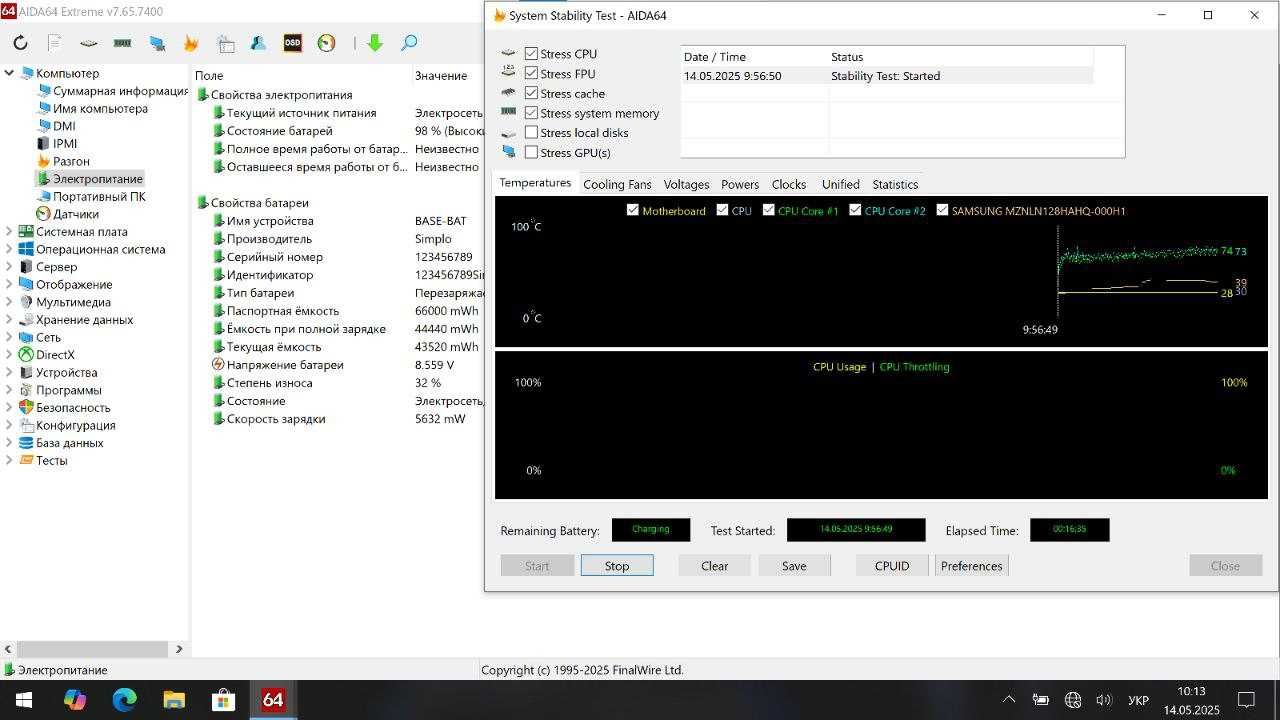Viewport: 1280px width, 720px height.
Task: Click the Refresh toolbar icon in AIDA64
Action: pos(20,43)
